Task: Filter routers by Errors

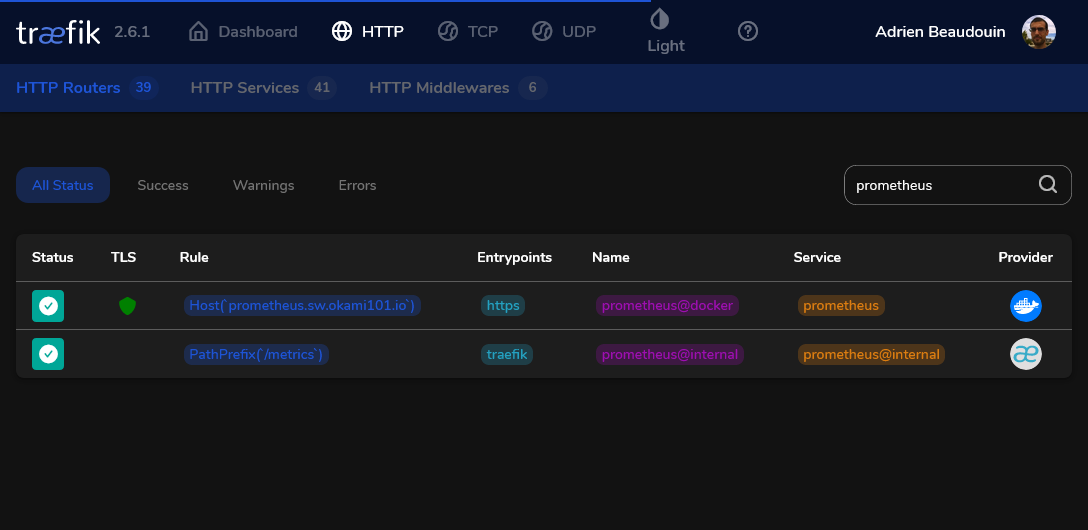Action: pos(357,185)
